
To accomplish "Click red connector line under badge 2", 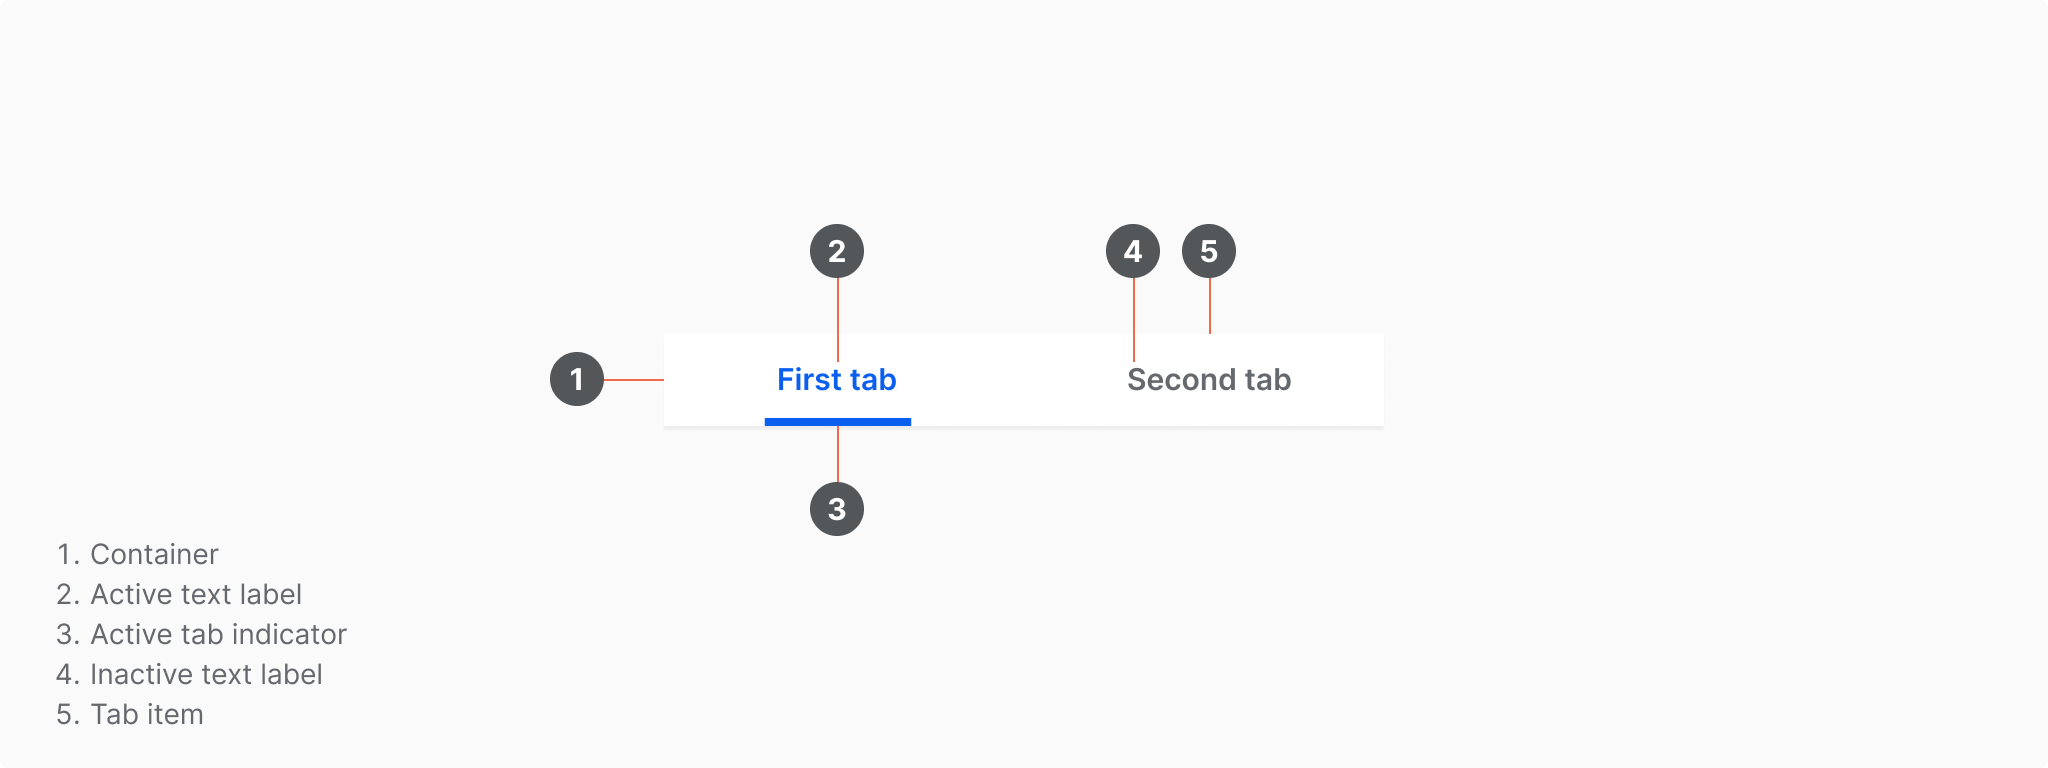I will (x=838, y=320).
